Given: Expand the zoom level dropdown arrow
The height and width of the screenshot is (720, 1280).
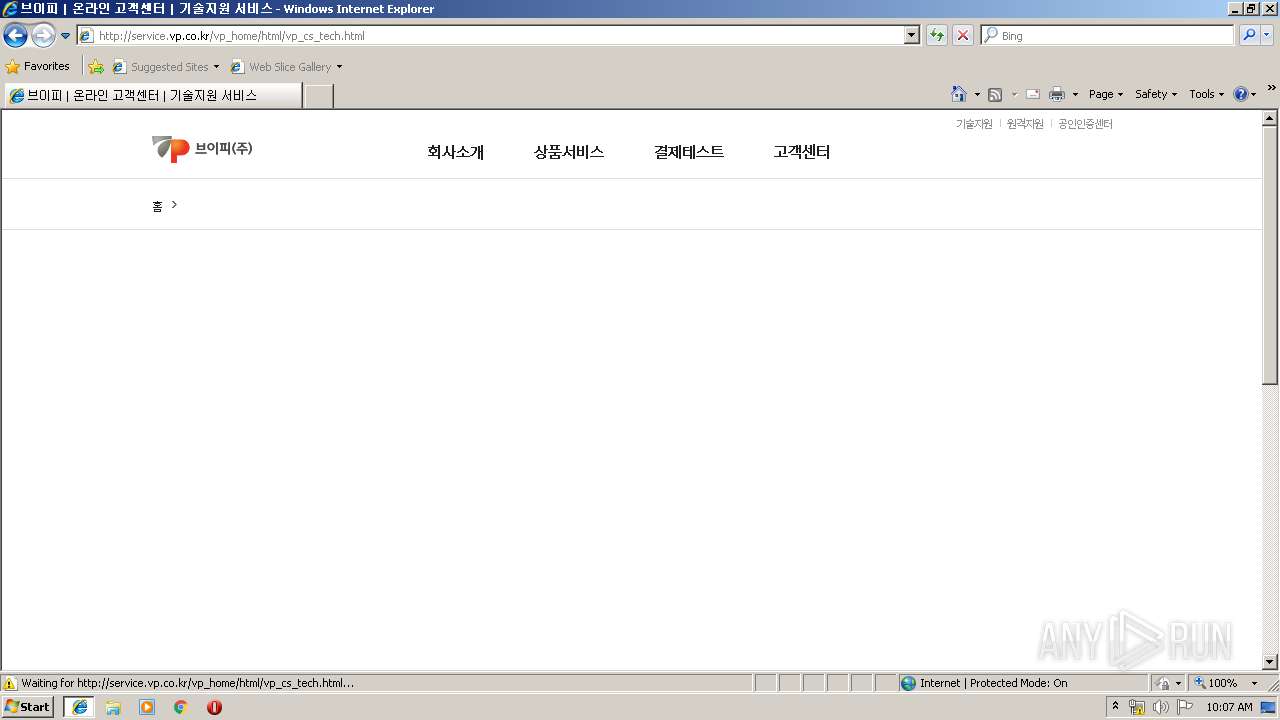Looking at the screenshot, I should (1254, 683).
